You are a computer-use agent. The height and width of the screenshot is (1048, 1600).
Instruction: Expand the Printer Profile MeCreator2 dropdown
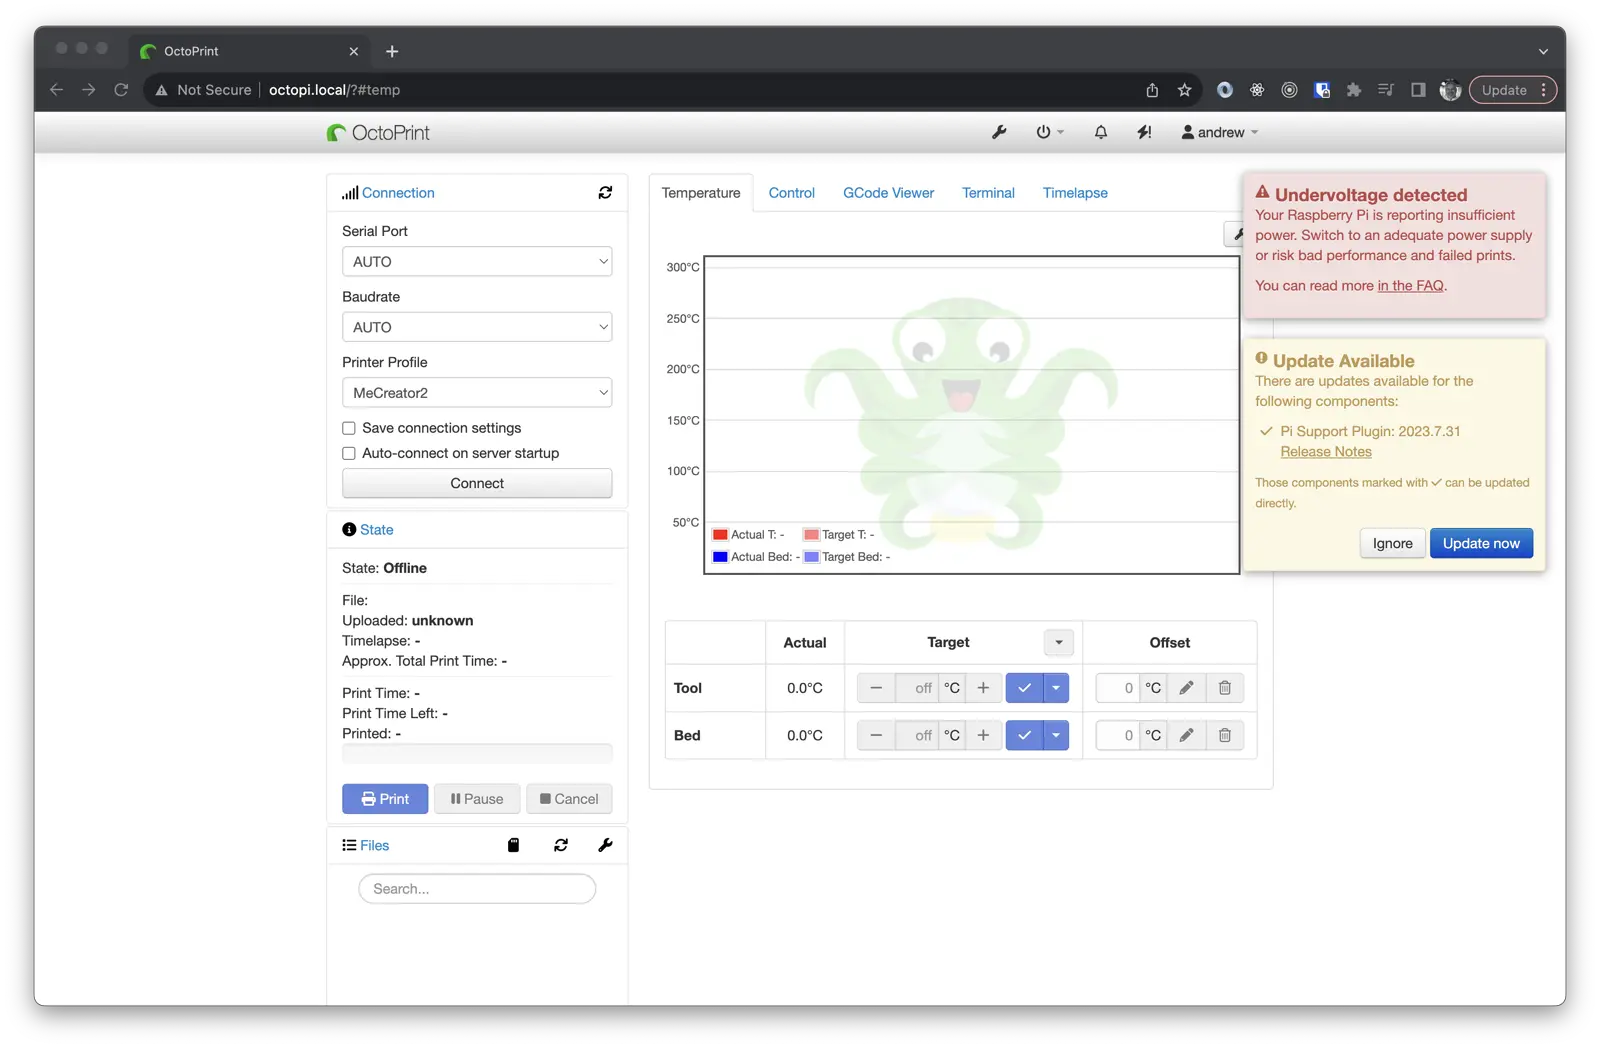pos(477,393)
